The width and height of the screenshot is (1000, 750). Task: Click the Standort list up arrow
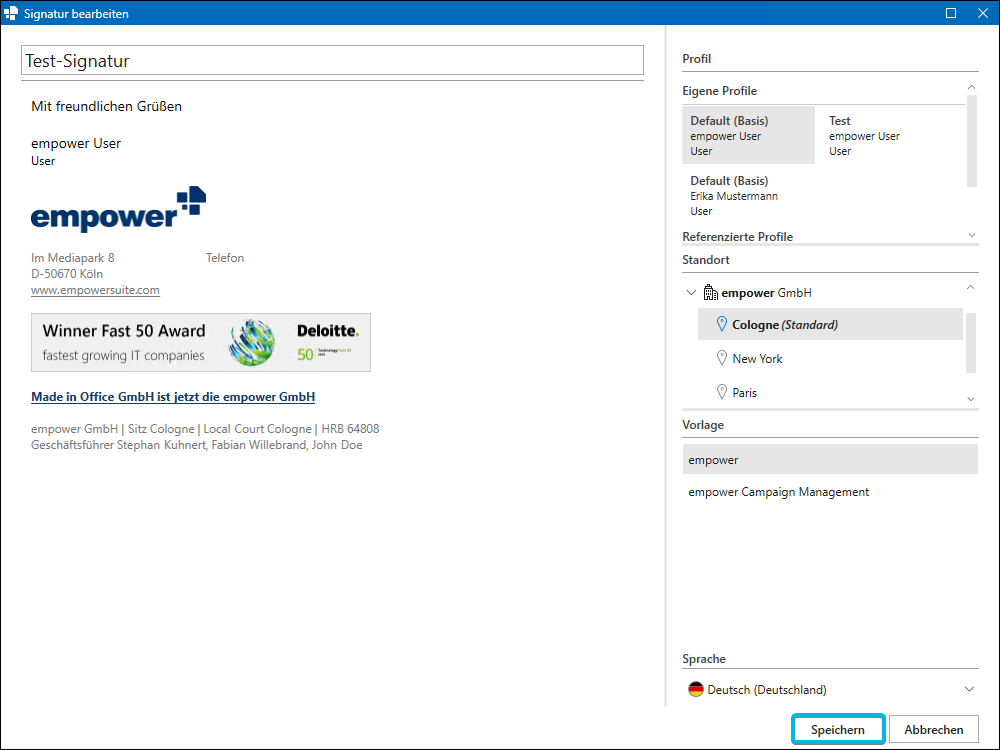(x=971, y=288)
